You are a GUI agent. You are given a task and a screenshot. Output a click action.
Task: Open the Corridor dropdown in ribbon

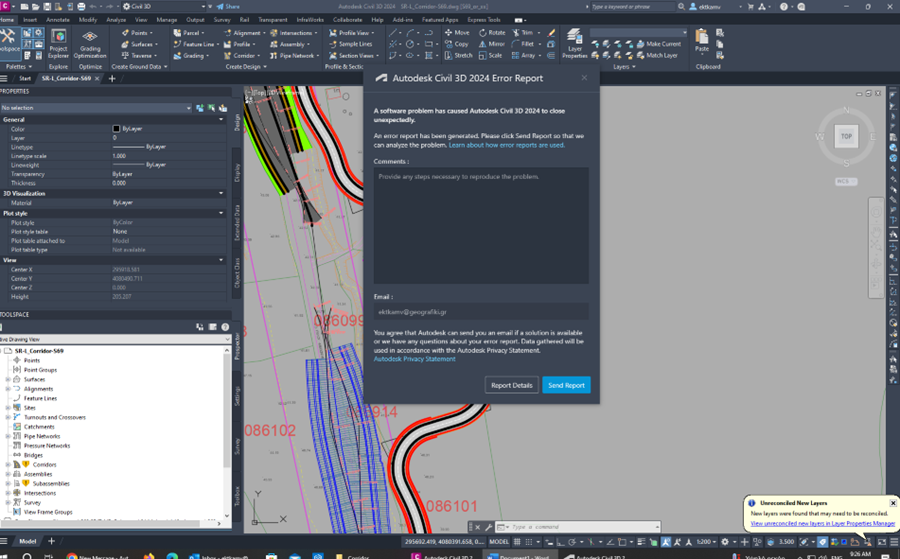pos(242,56)
